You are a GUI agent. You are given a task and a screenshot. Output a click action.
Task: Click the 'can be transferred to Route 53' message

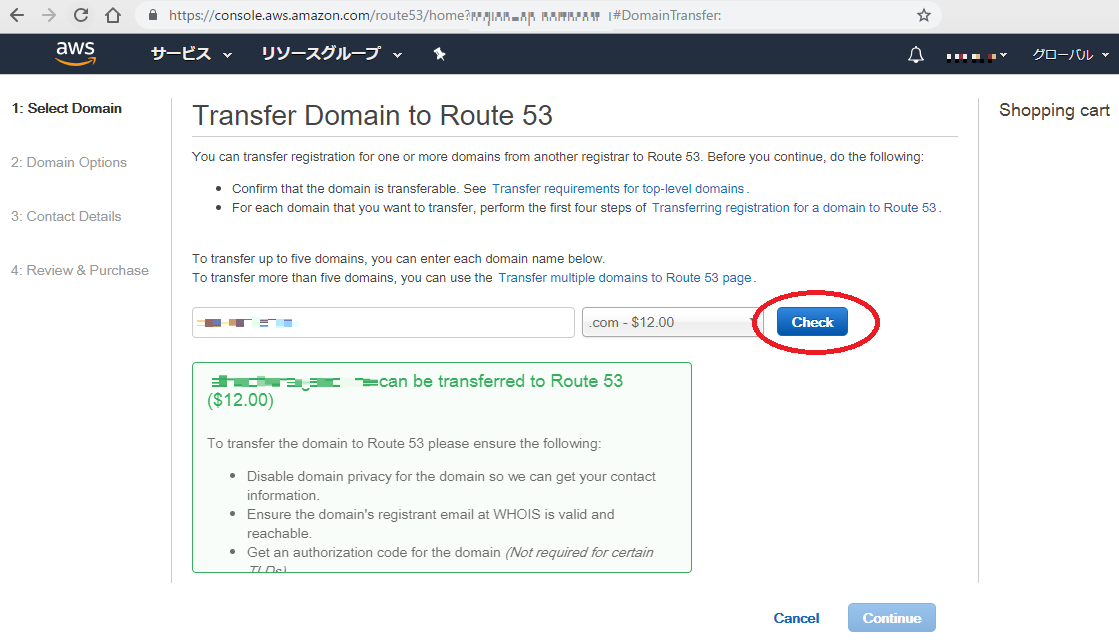[415, 390]
